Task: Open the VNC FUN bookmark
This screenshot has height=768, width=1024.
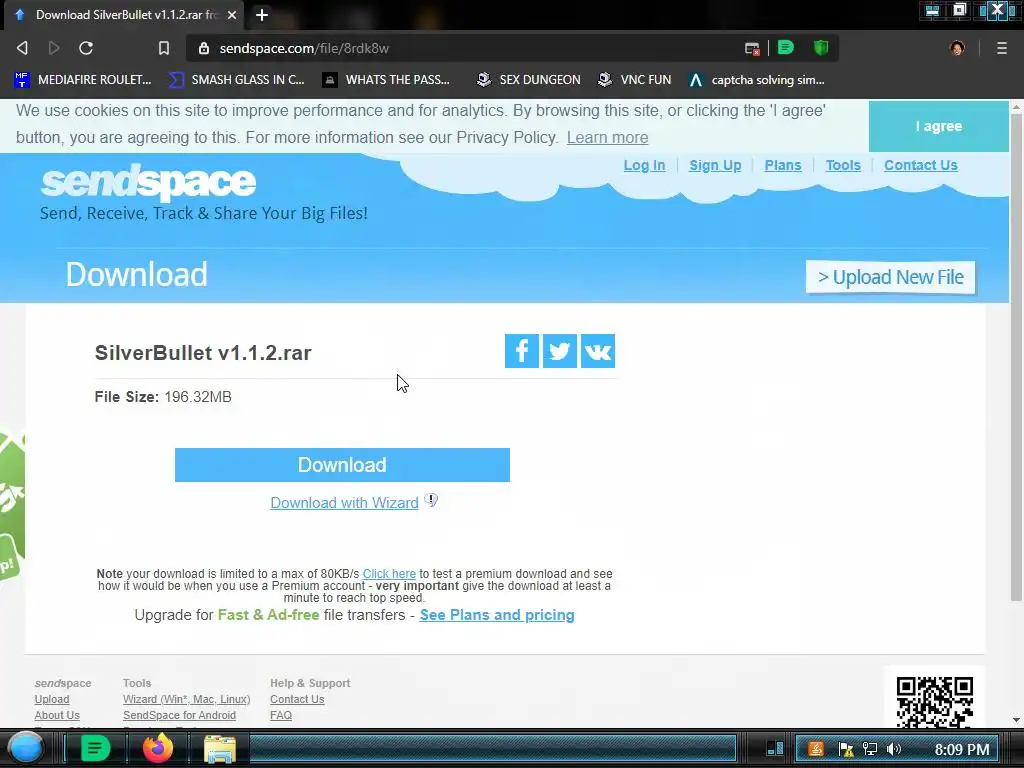Action: 635,80
